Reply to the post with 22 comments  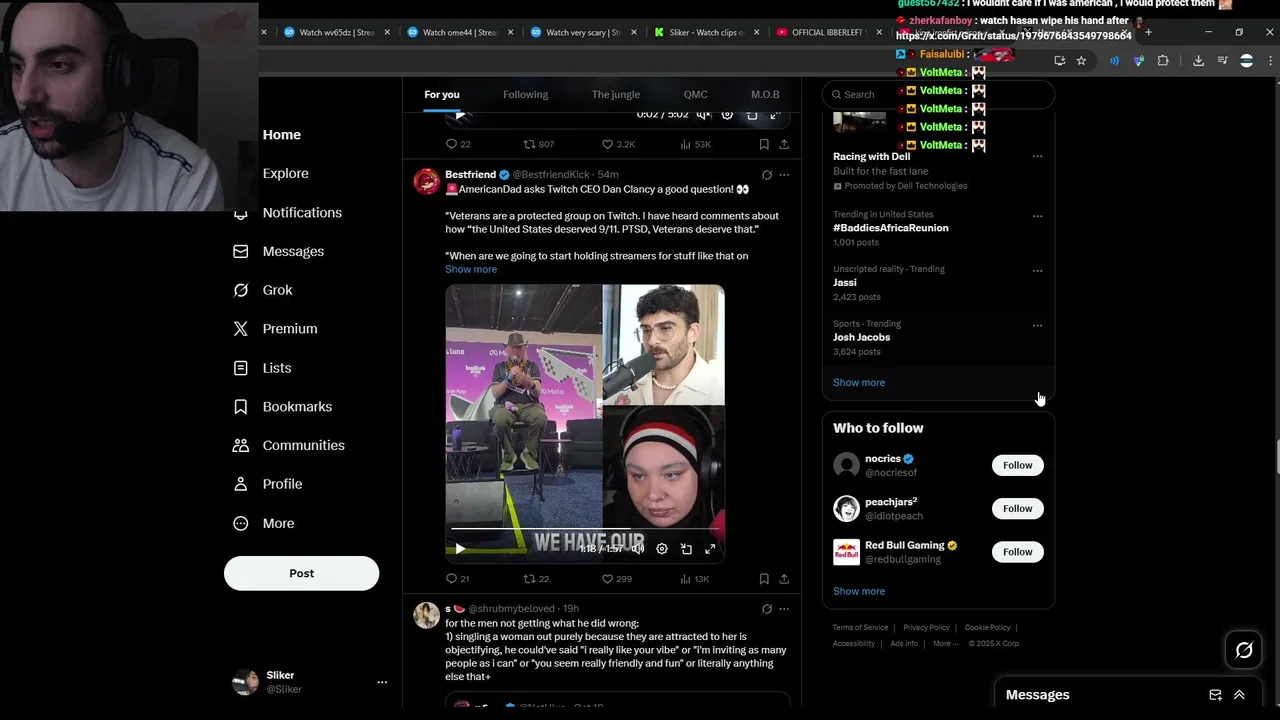coord(458,144)
